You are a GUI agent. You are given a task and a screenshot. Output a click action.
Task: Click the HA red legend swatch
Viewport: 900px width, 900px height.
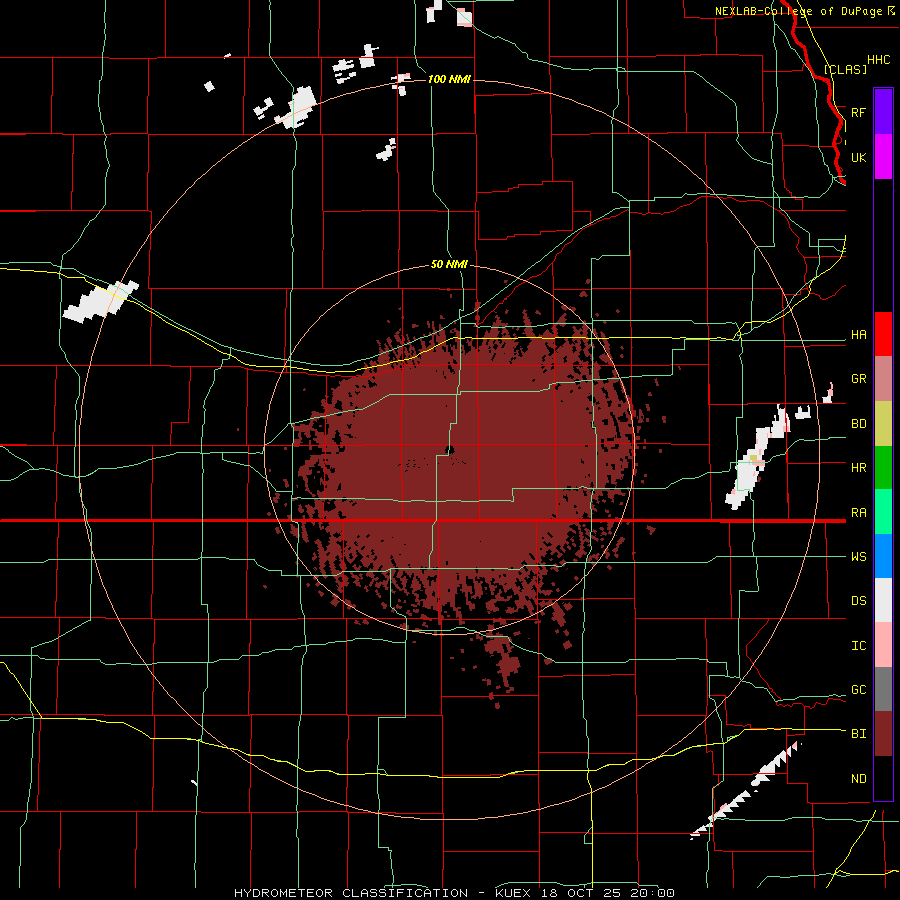(x=883, y=334)
